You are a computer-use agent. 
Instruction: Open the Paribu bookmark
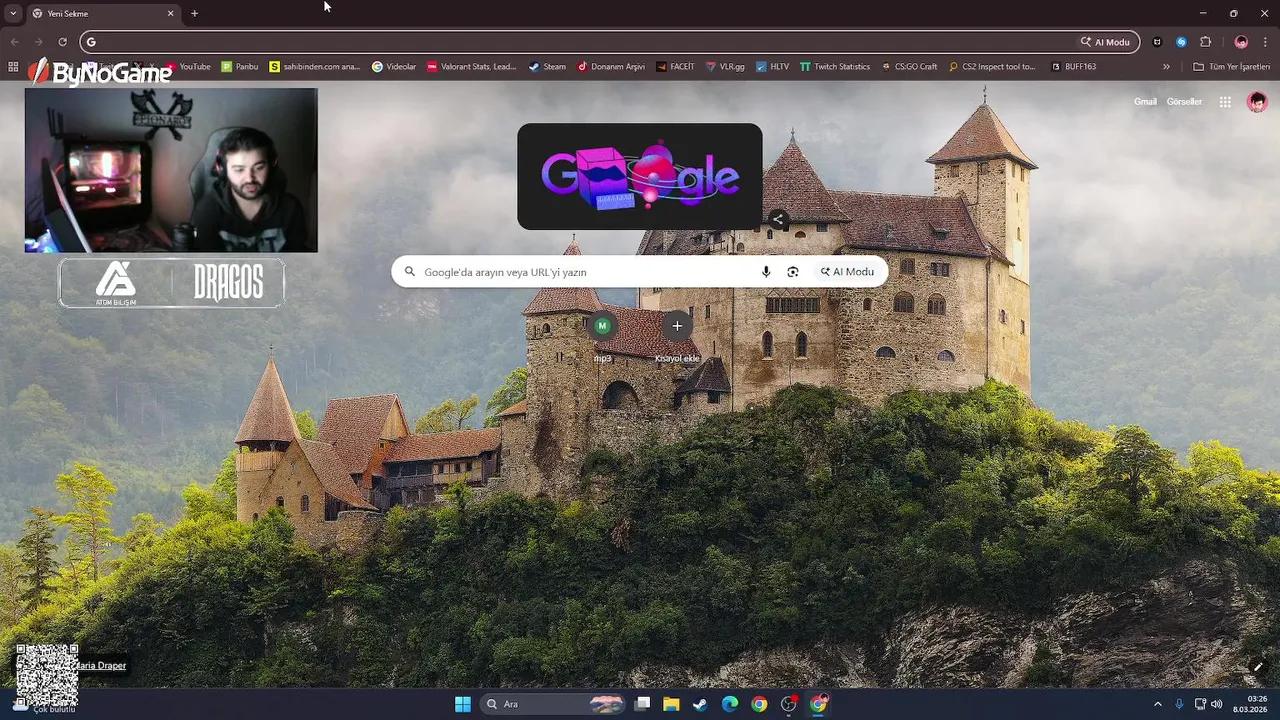click(240, 67)
